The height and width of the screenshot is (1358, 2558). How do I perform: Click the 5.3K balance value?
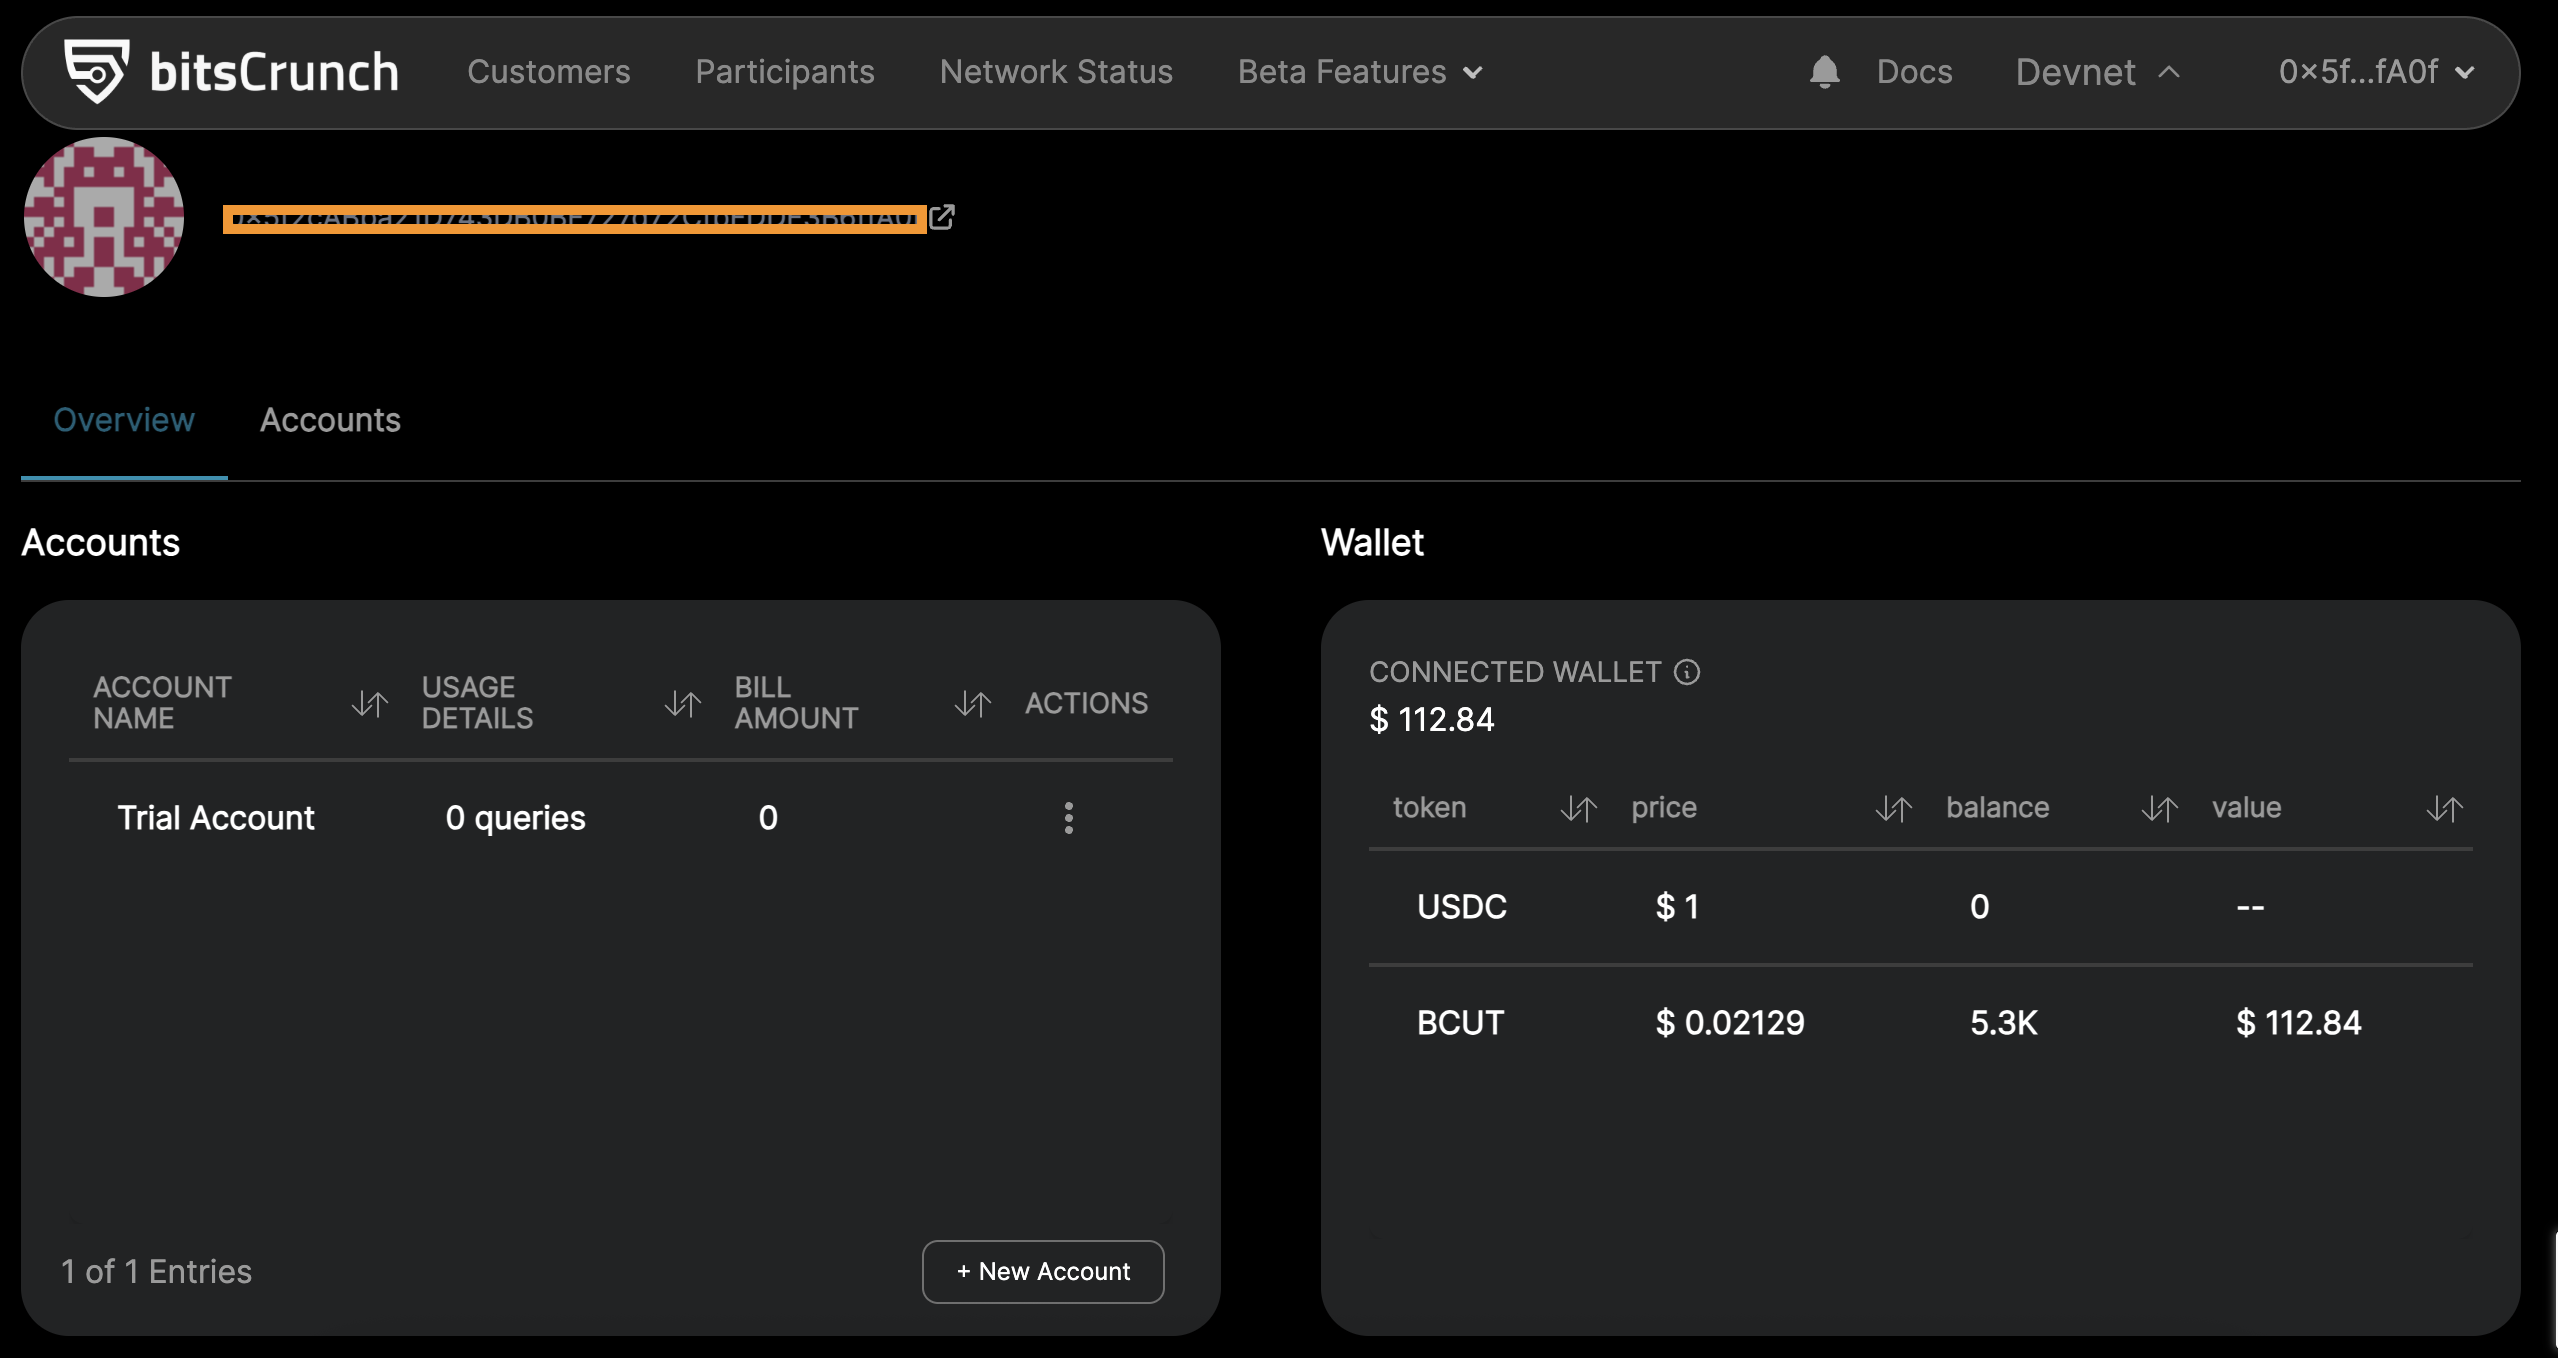(2004, 1023)
